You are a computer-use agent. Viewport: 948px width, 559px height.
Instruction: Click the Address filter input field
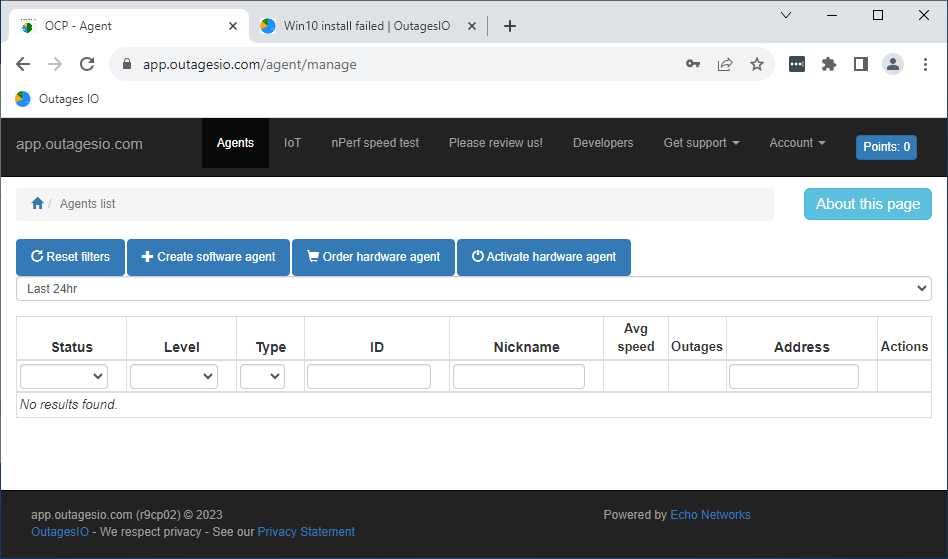(794, 376)
